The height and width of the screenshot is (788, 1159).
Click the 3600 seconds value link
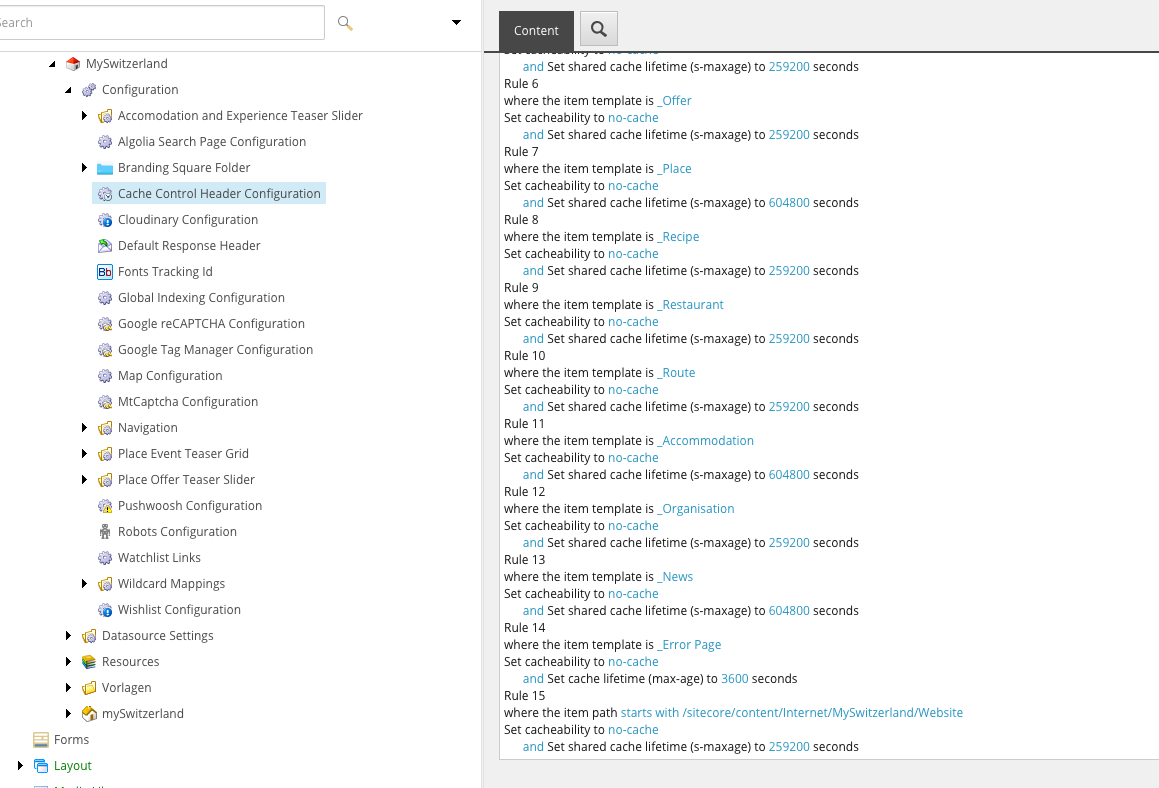point(734,679)
